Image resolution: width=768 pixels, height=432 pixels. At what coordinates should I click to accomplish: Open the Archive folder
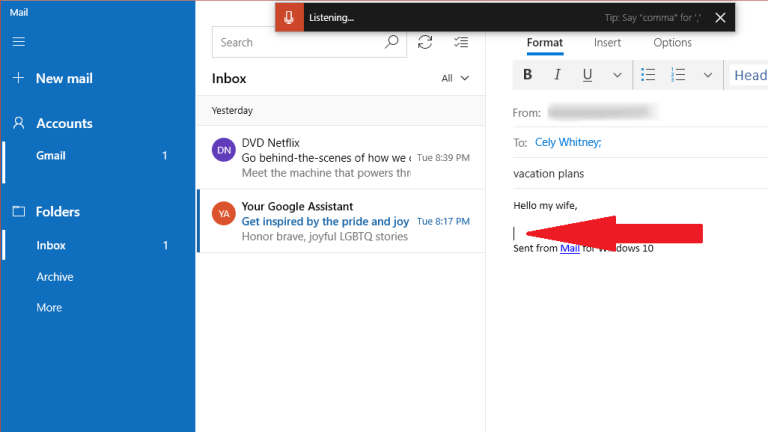tap(55, 277)
